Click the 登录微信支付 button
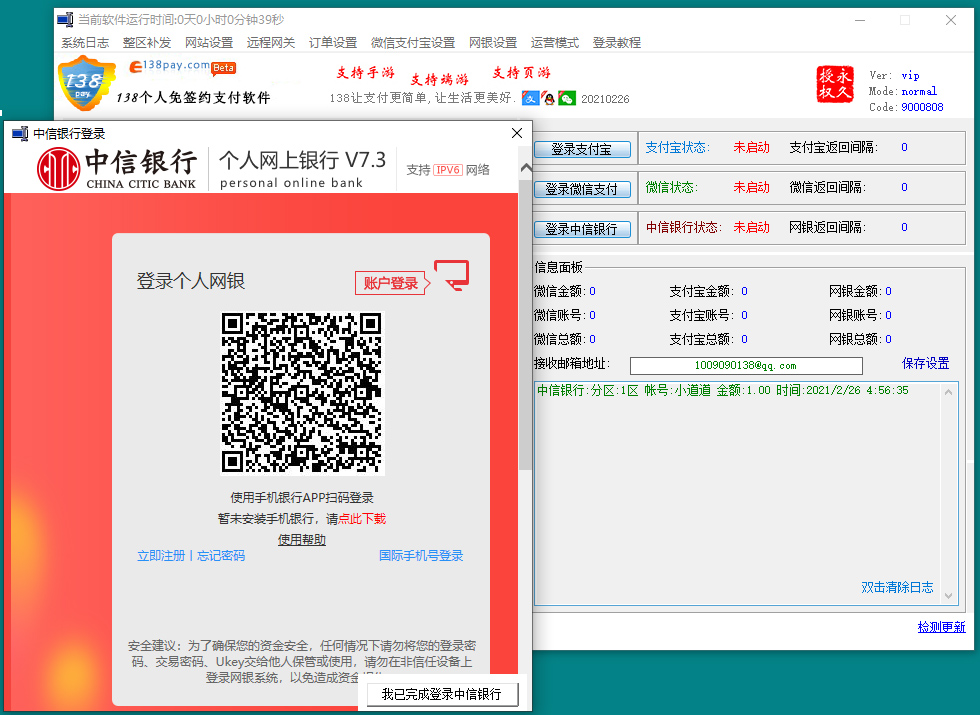This screenshot has width=980, height=715. 582,189
